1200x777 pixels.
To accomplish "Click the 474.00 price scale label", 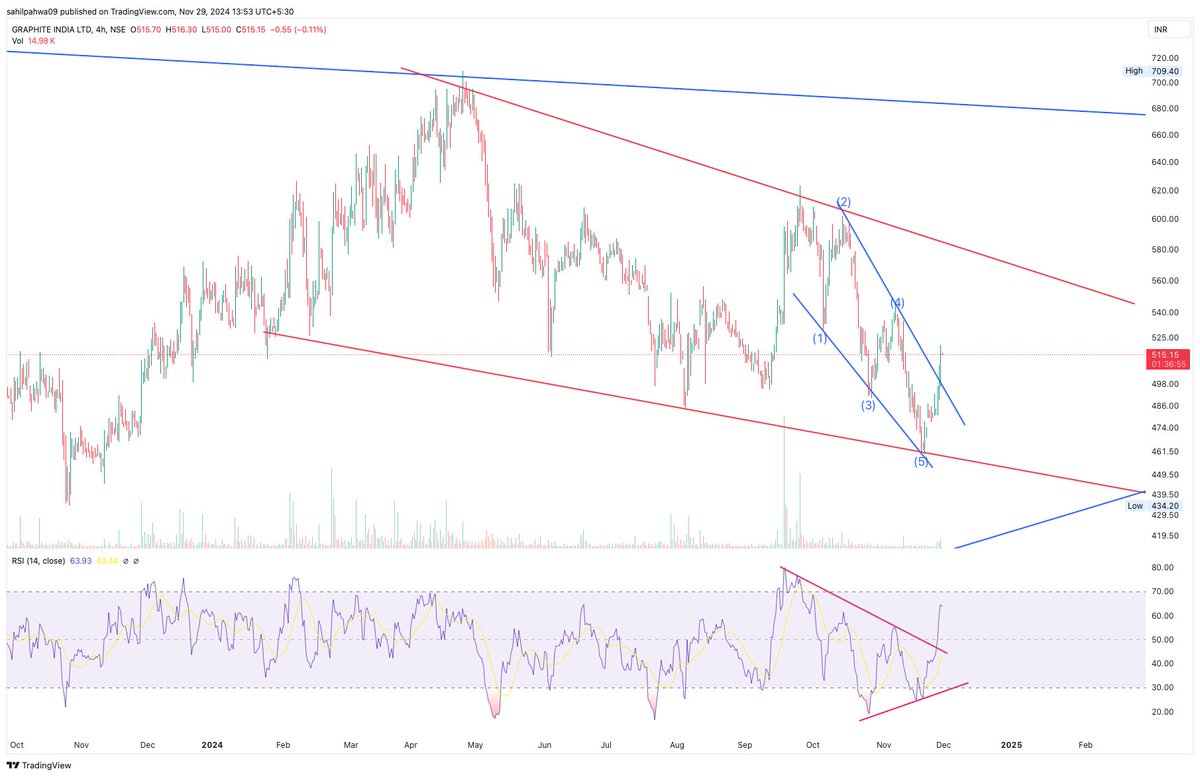I will [x=1164, y=427].
